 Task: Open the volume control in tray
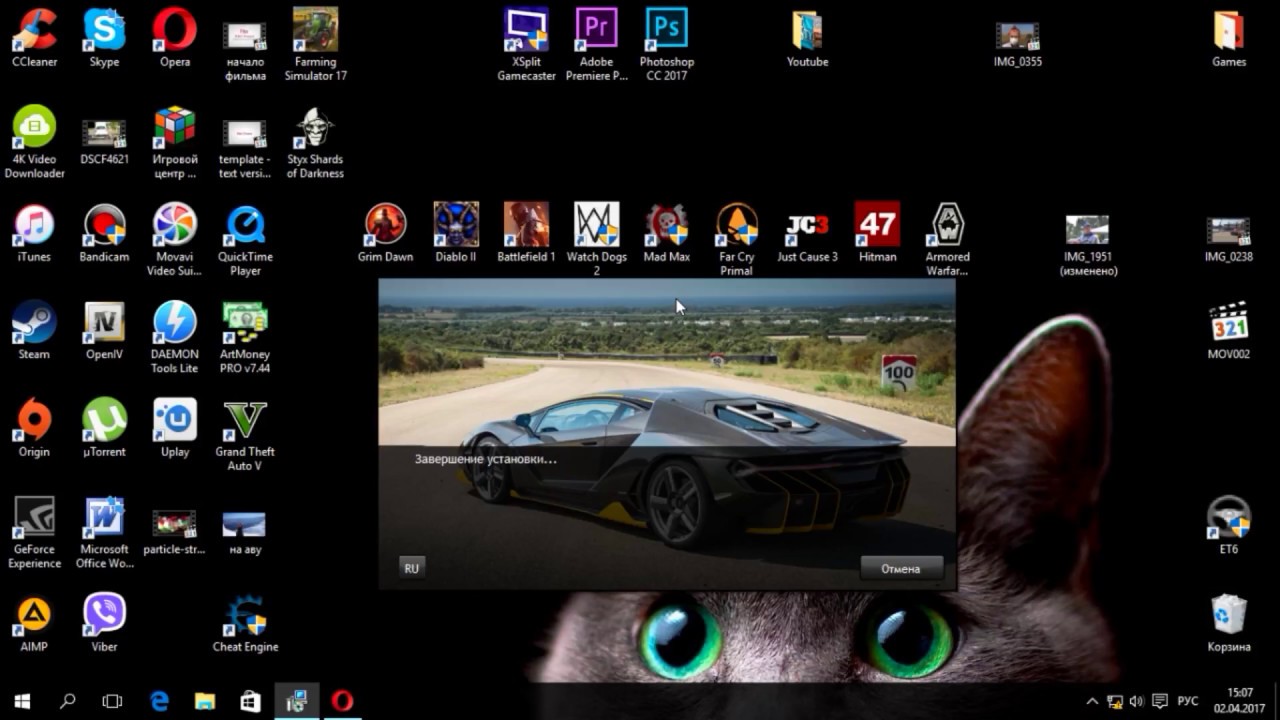pyautogui.click(x=1137, y=701)
